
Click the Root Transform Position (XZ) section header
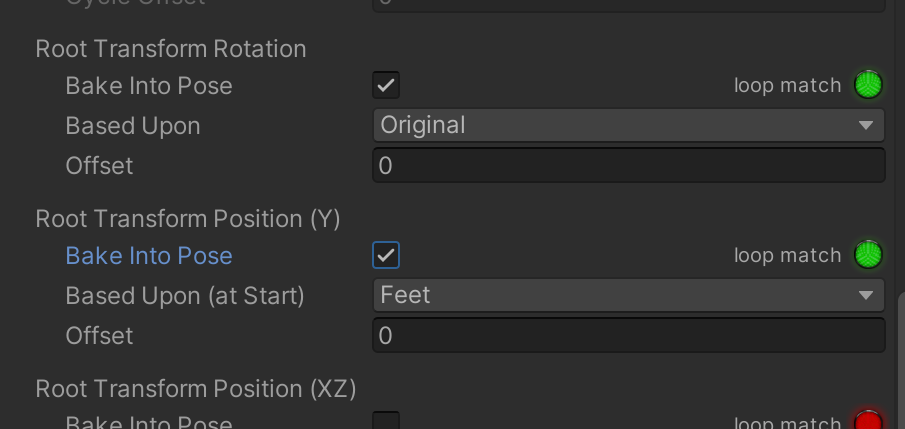(x=196, y=388)
